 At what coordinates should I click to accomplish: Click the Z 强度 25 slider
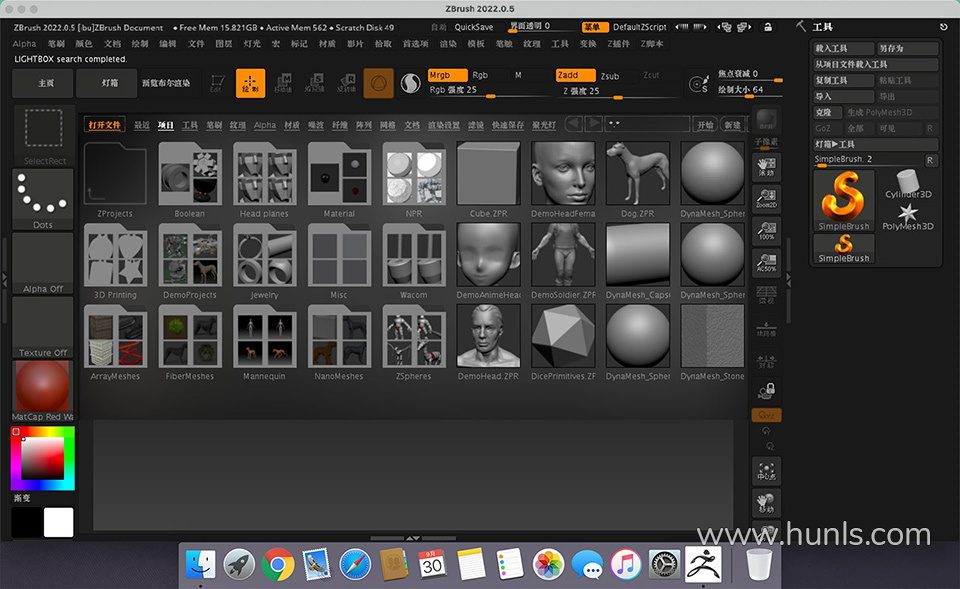(x=618, y=91)
